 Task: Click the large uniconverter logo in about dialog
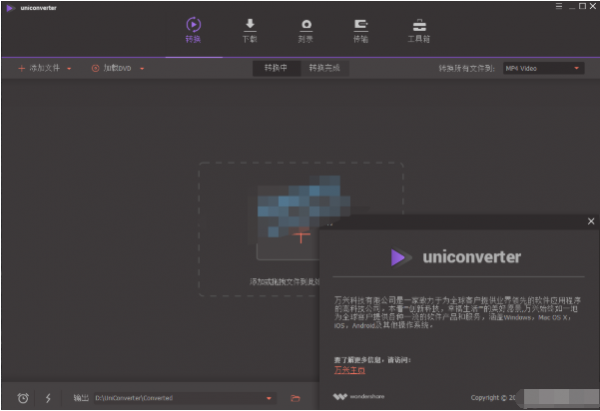coord(456,257)
